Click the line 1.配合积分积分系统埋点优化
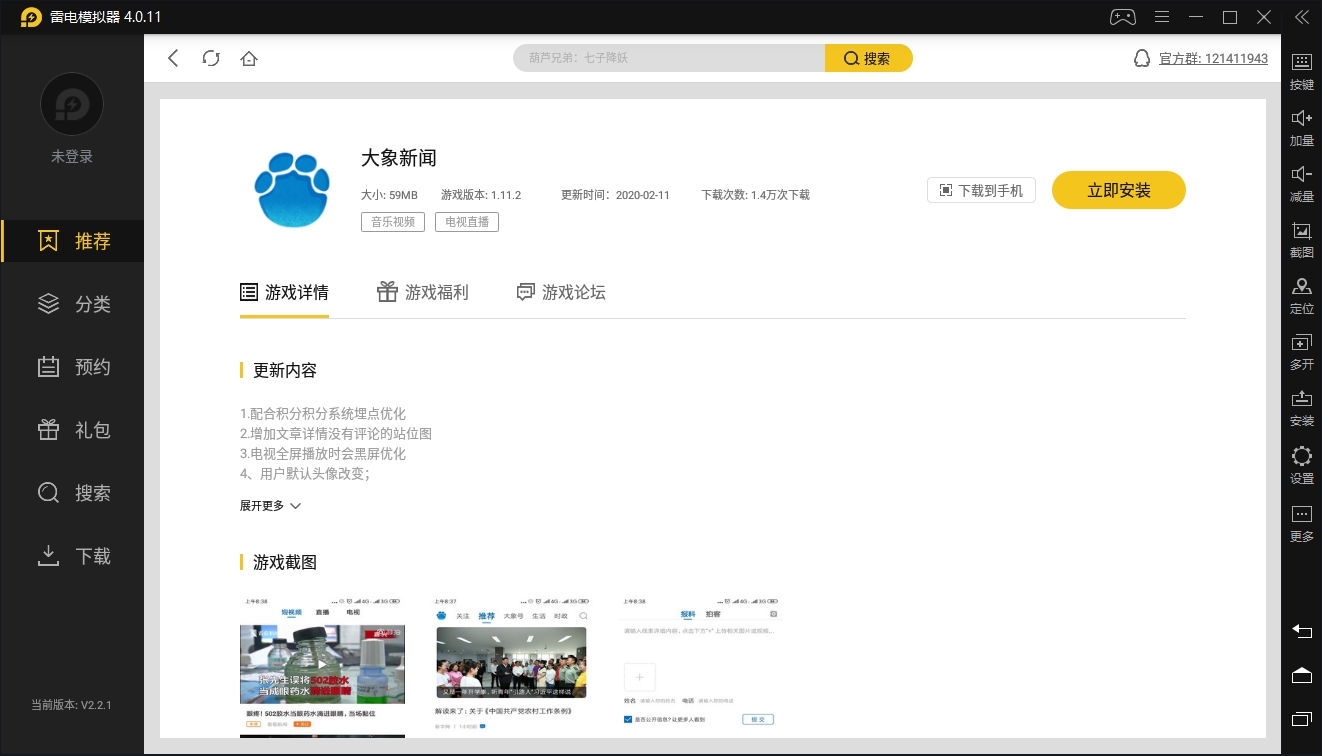Screen dimensions: 1322x756 pos(323,413)
